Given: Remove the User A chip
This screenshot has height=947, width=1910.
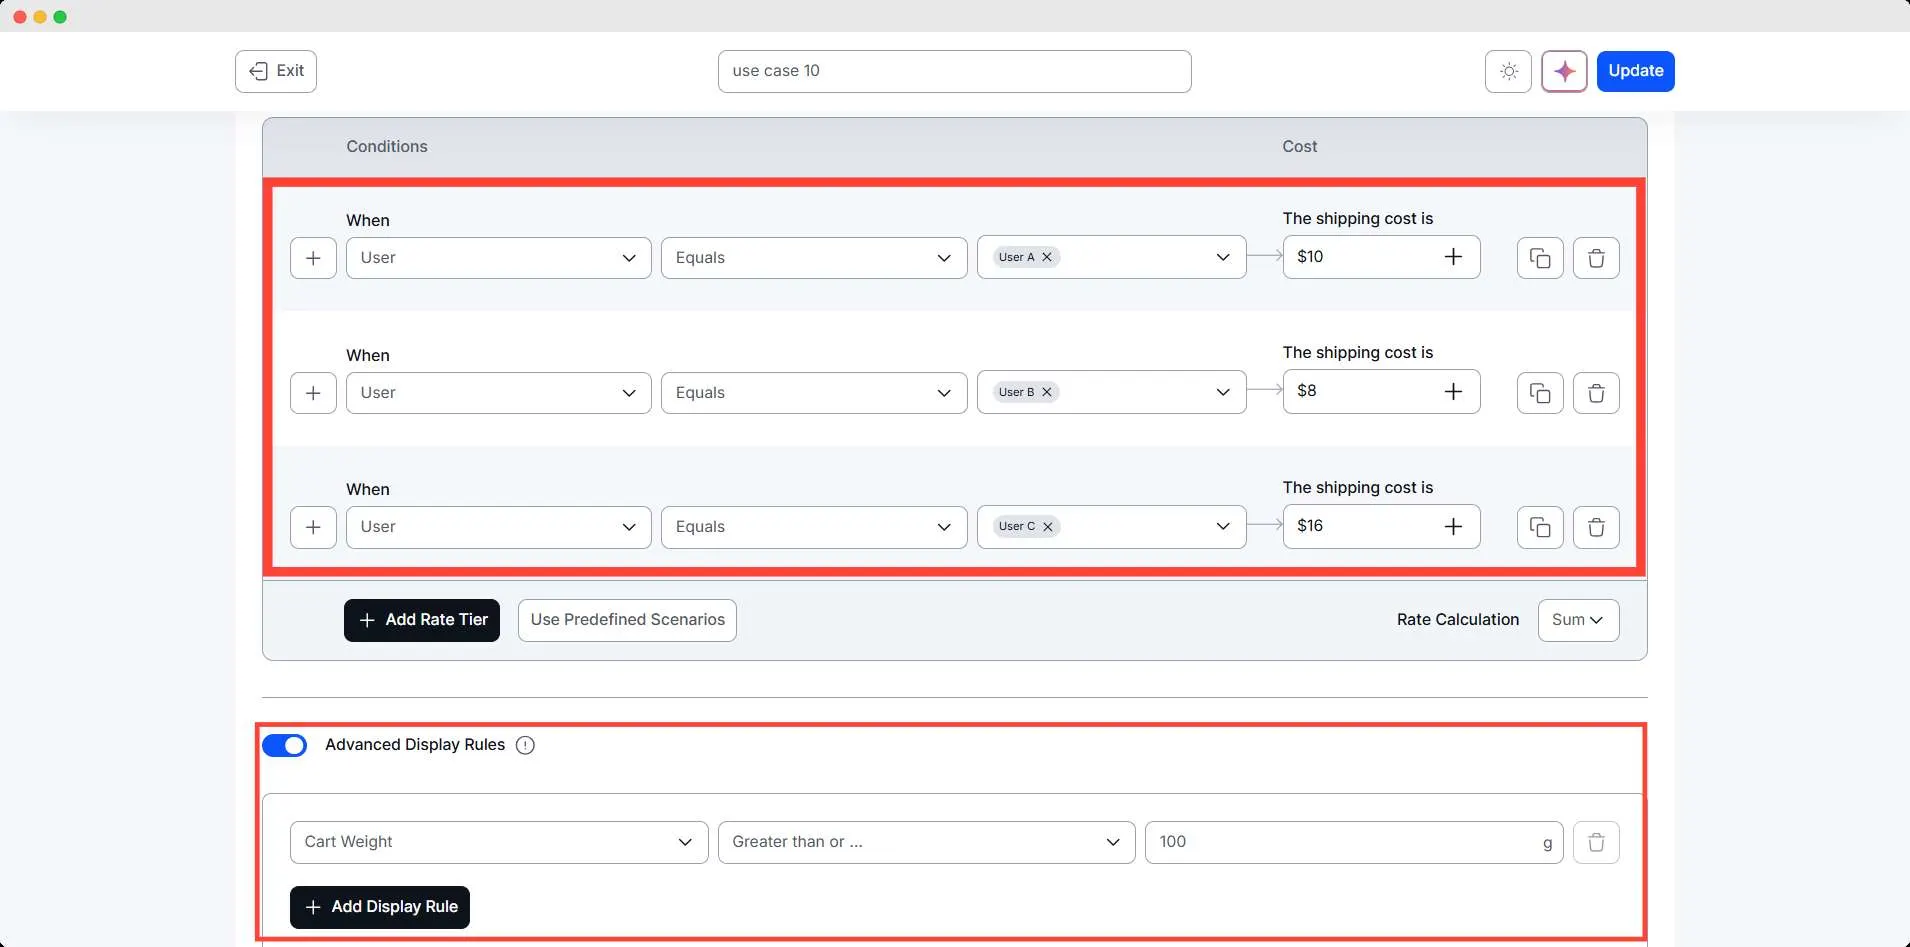Looking at the screenshot, I should pyautogui.click(x=1046, y=256).
